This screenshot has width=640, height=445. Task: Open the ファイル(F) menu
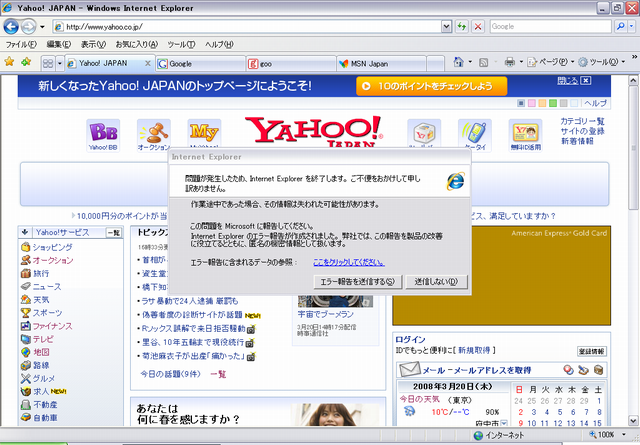tap(21, 45)
